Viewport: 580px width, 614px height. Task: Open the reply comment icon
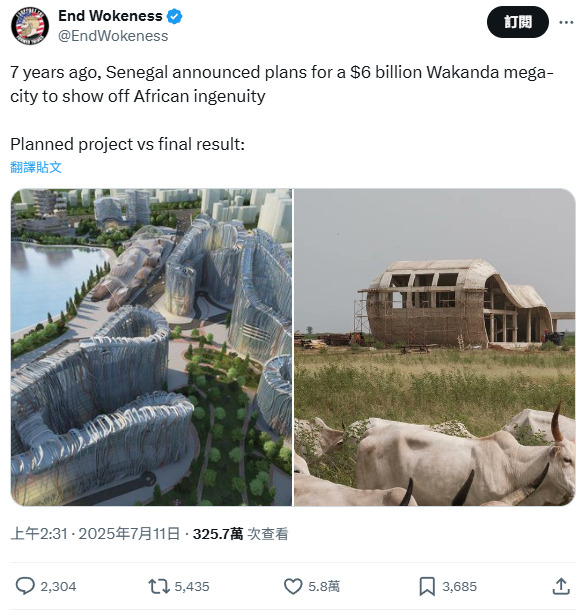(25, 586)
